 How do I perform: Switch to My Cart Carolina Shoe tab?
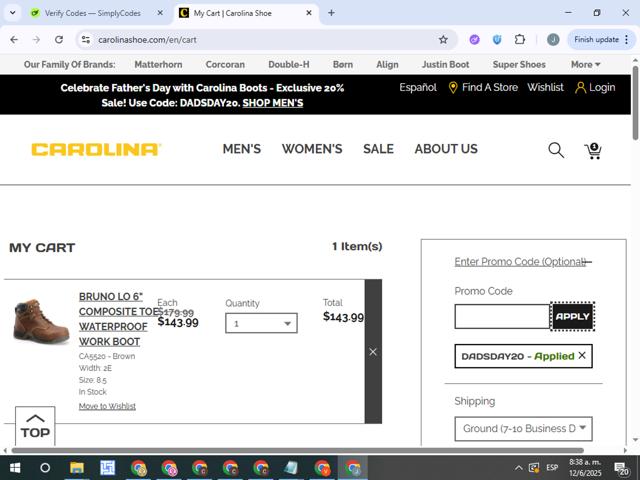coord(247,13)
